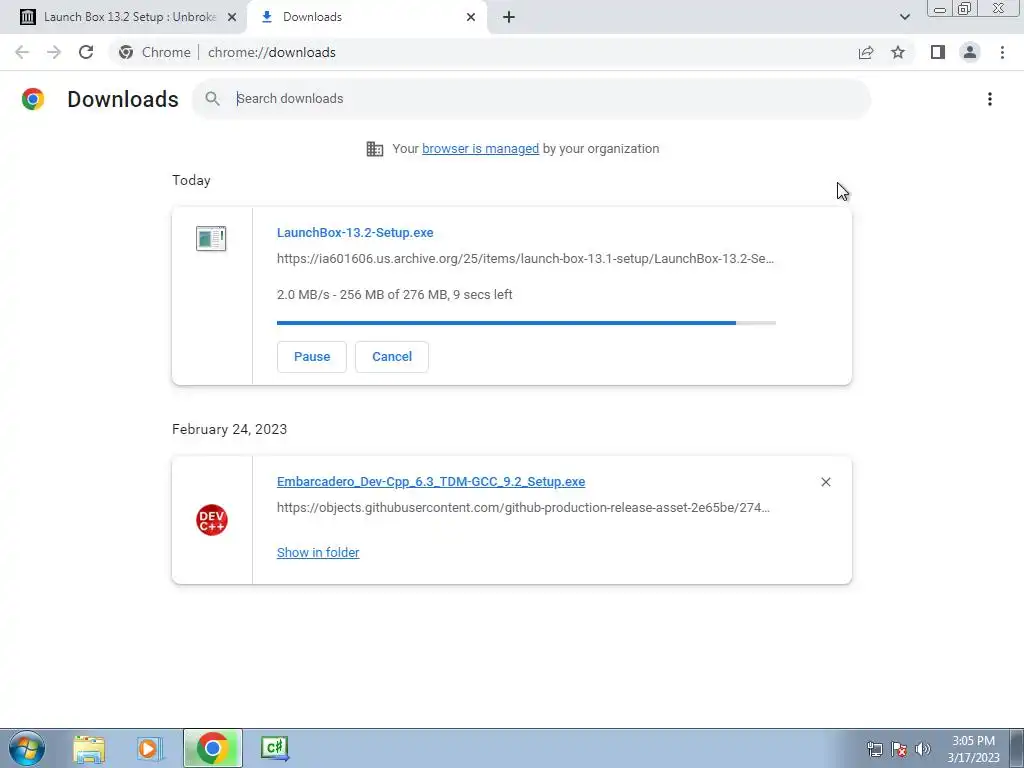Go forward with the forward arrow
The width and height of the screenshot is (1024, 768).
point(54,52)
